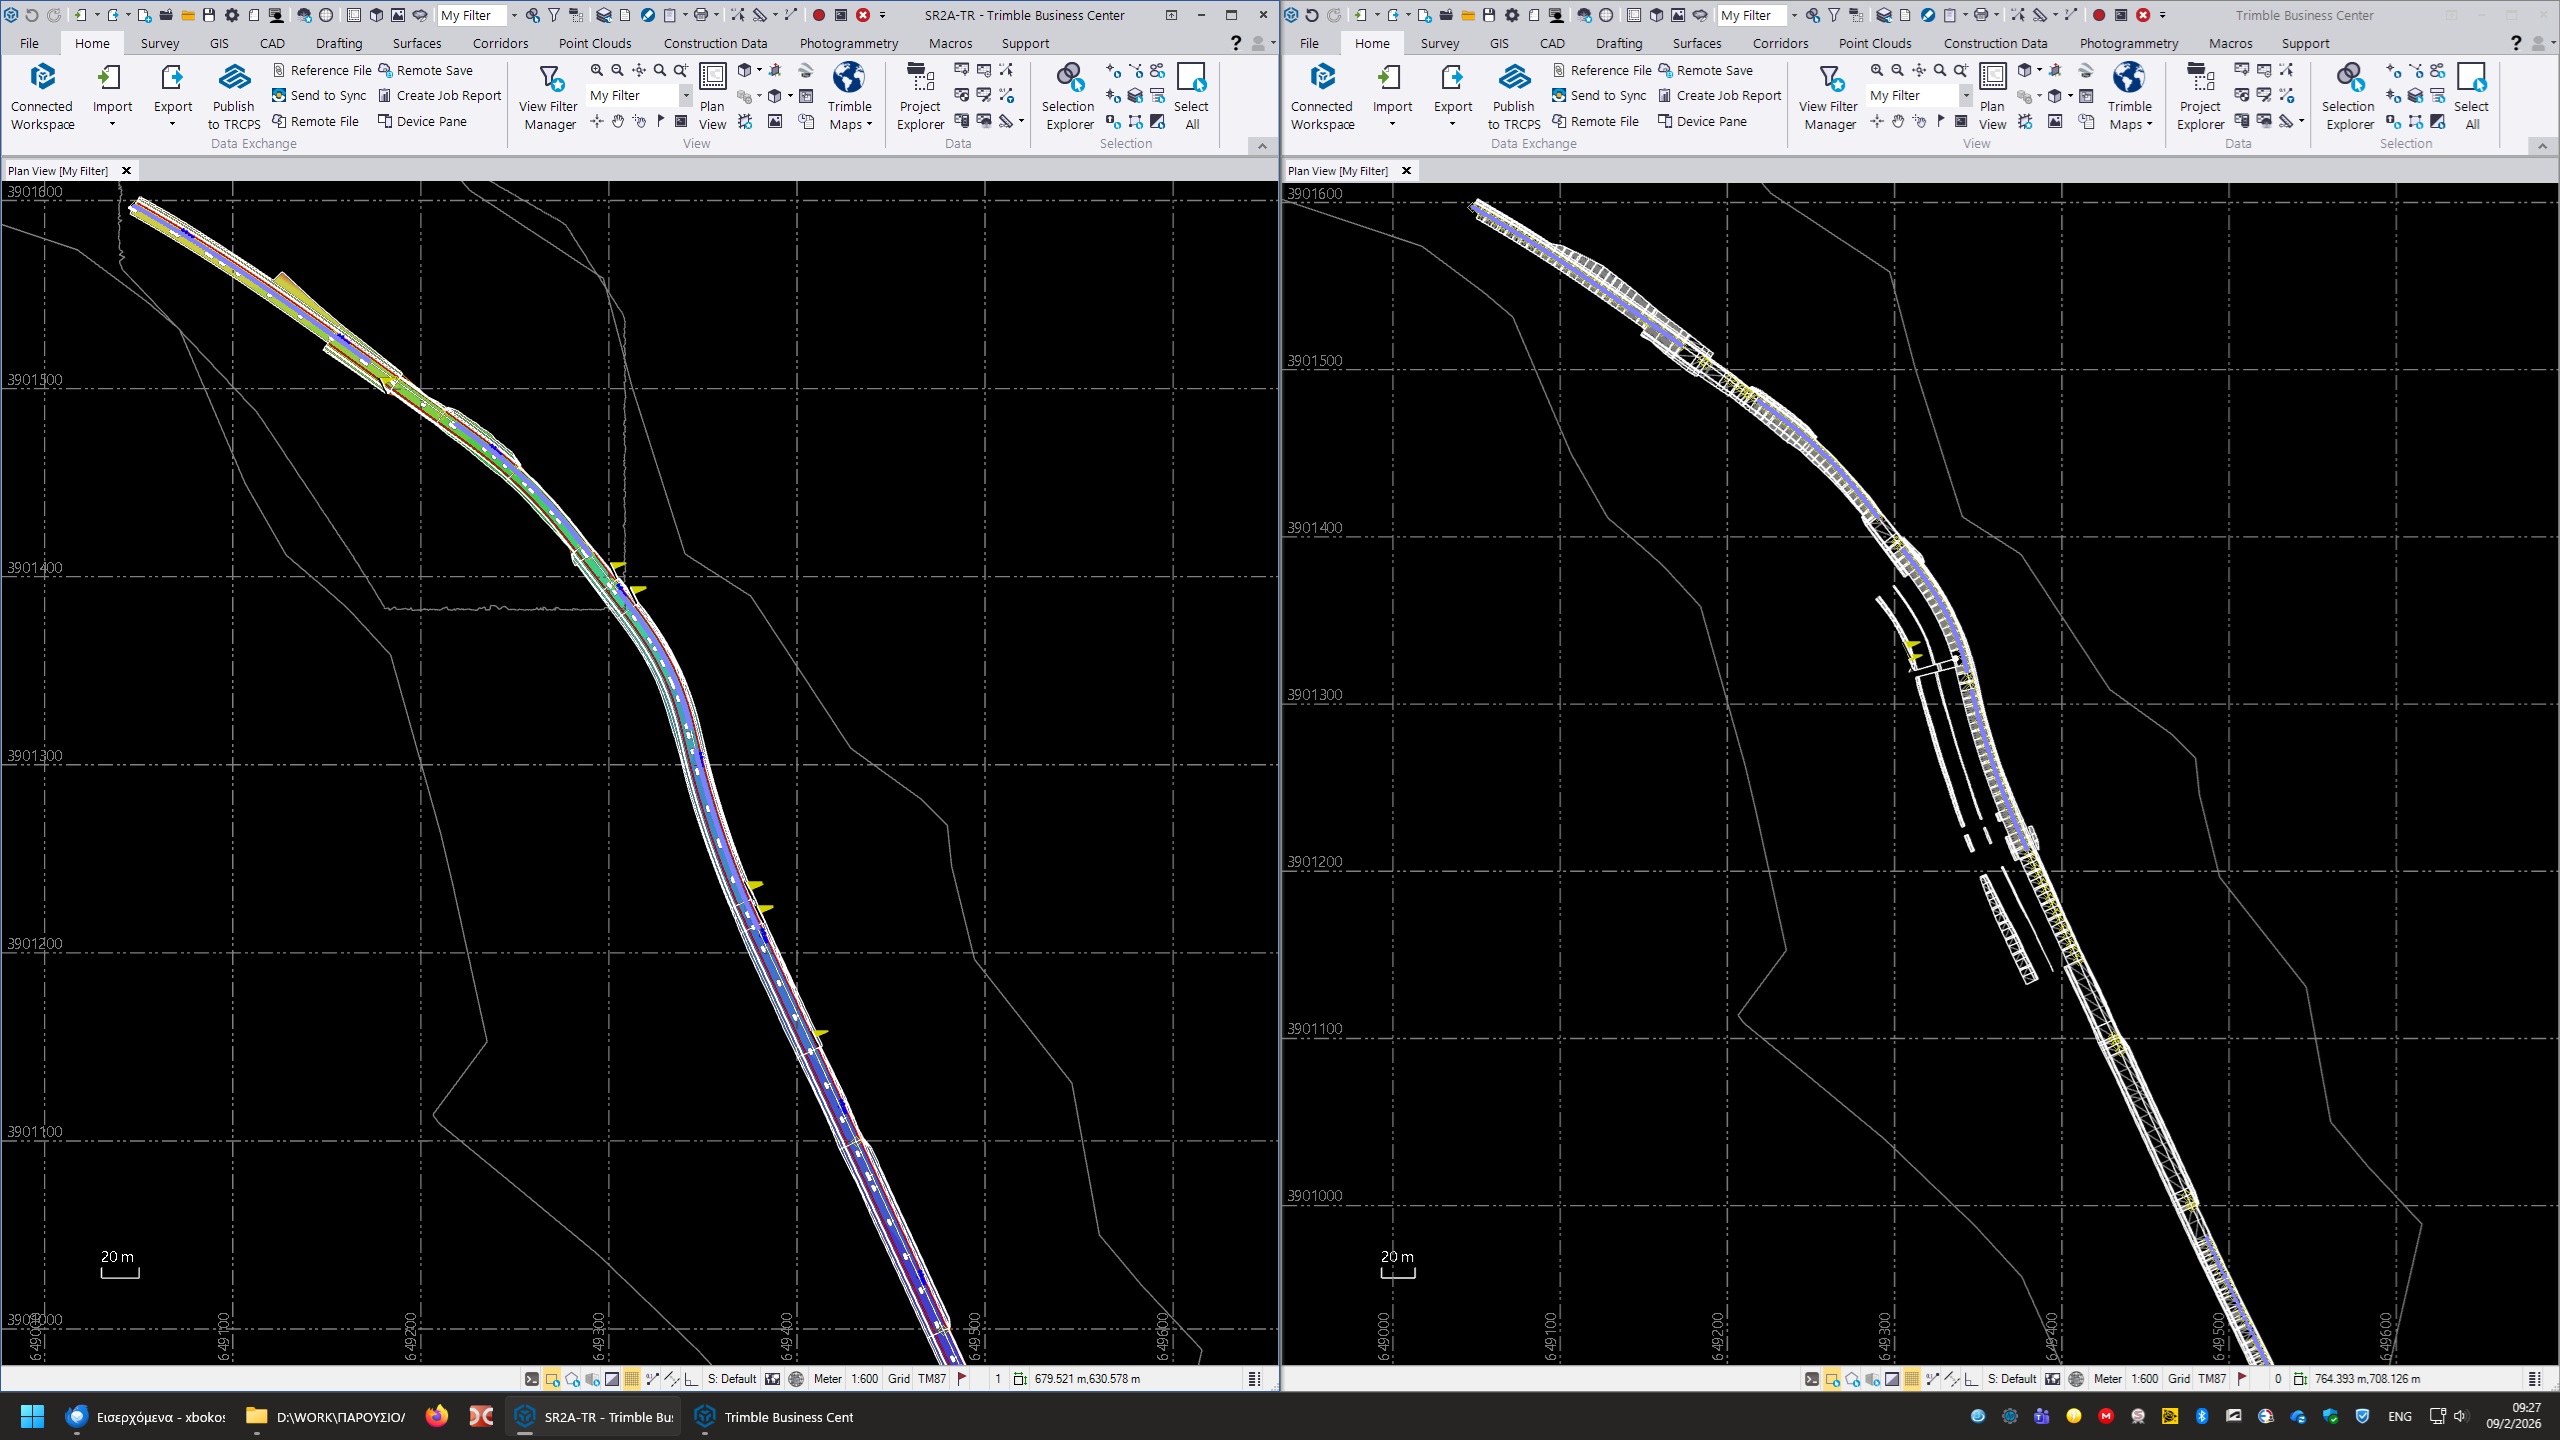This screenshot has width=2560, height=1440.
Task: Open Firefox from the Windows taskbar
Action: (x=437, y=1416)
